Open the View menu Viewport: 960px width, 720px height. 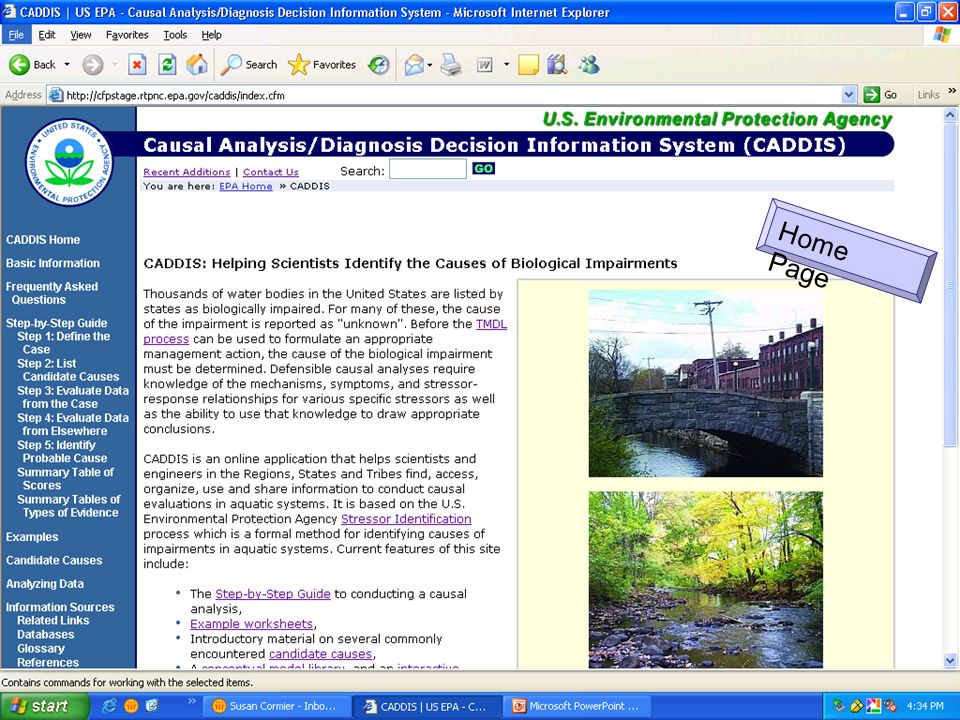(x=81, y=35)
